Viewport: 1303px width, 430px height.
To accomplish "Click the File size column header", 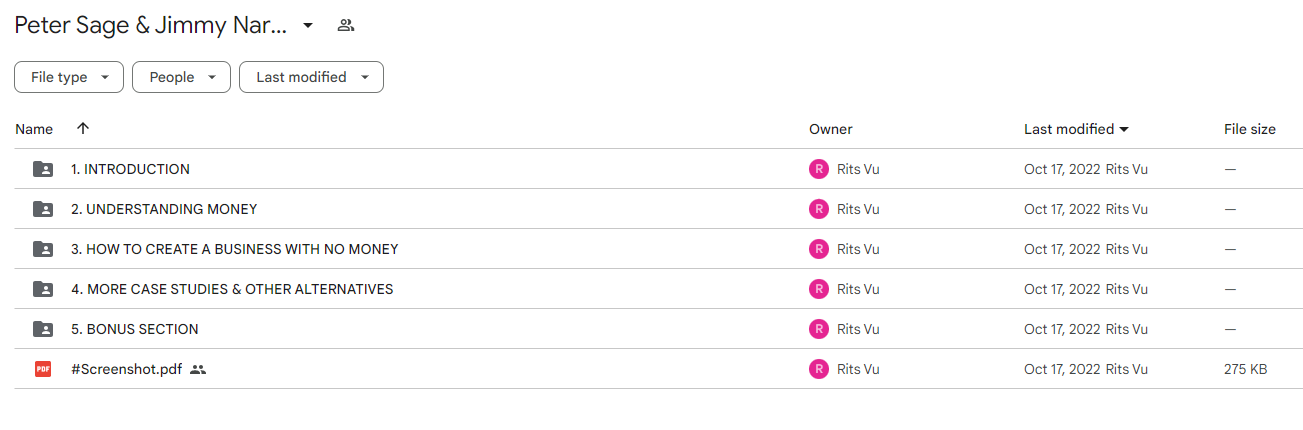I will tap(1250, 129).
